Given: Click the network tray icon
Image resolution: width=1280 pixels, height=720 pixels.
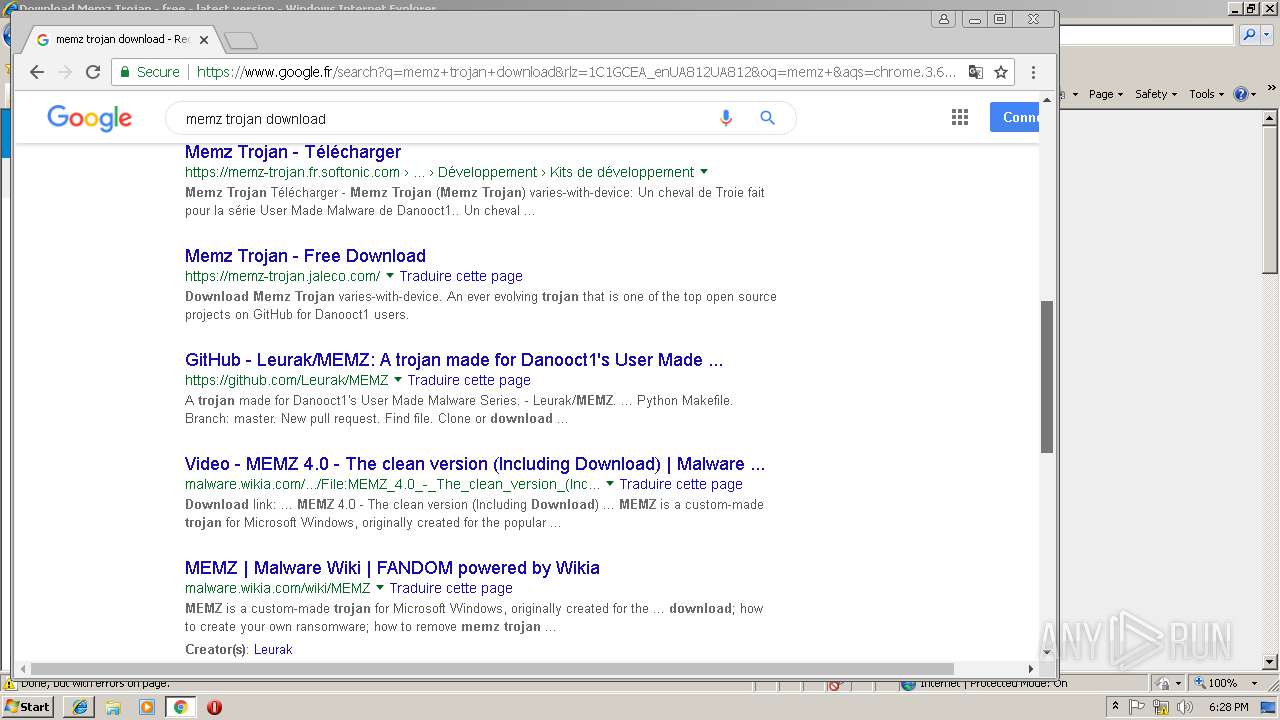Looking at the screenshot, I should (x=1160, y=707).
